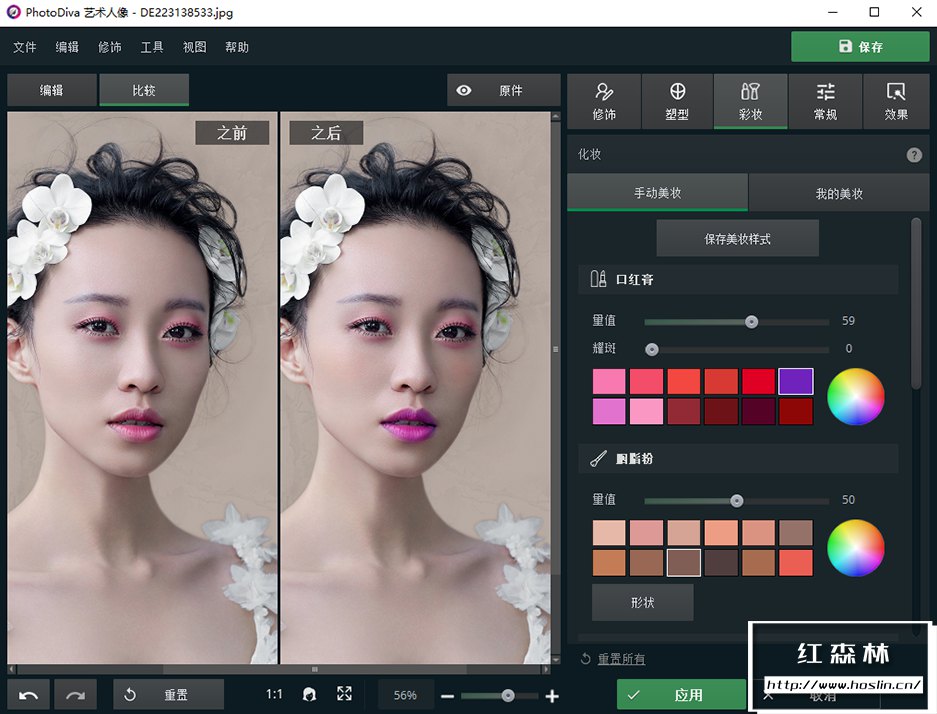Click the zoom in plus icon

pyautogui.click(x=552, y=696)
